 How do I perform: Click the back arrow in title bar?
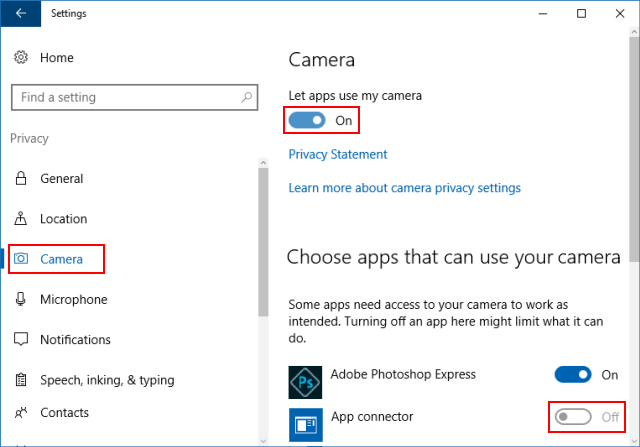pyautogui.click(x=21, y=14)
